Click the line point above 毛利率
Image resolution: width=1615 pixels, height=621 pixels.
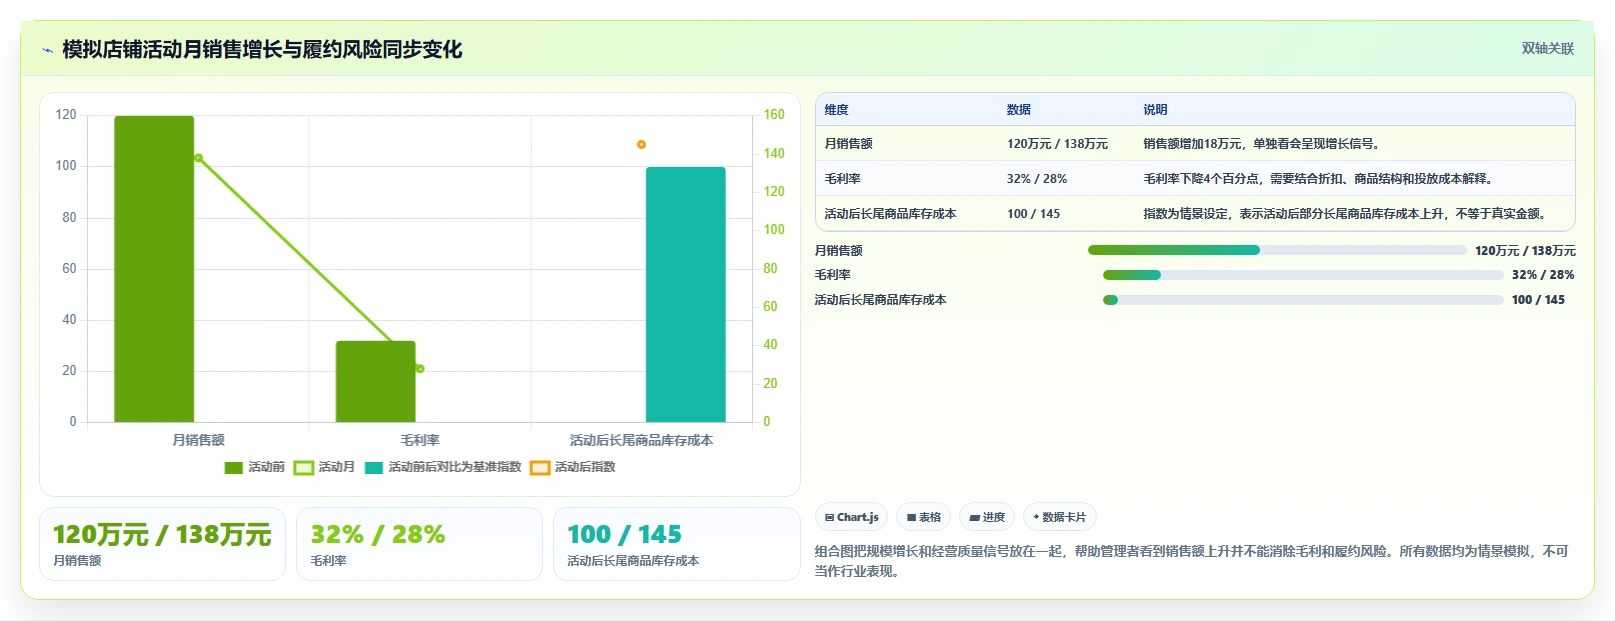tap(420, 369)
